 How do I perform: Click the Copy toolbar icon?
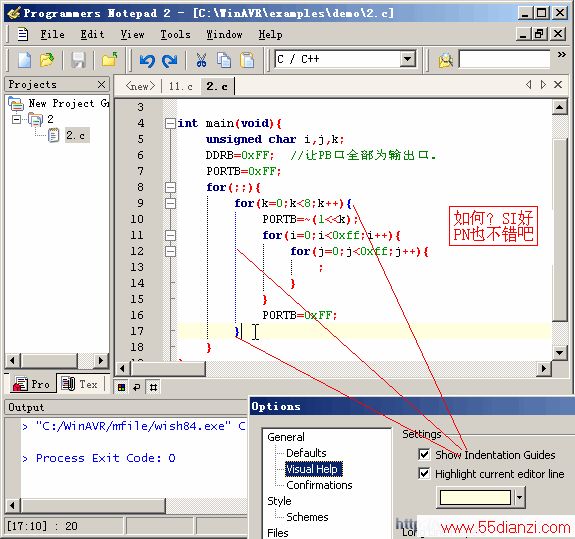(x=224, y=60)
